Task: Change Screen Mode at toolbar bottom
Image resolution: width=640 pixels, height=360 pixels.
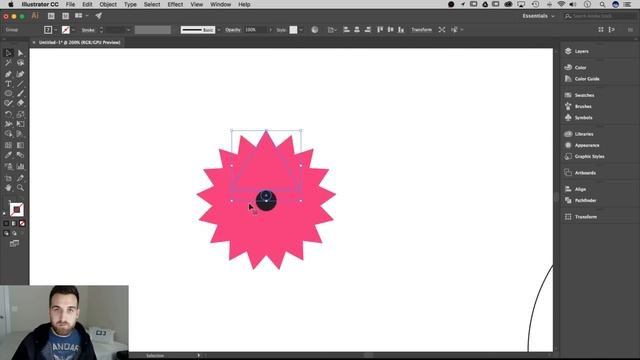Action: (14, 244)
